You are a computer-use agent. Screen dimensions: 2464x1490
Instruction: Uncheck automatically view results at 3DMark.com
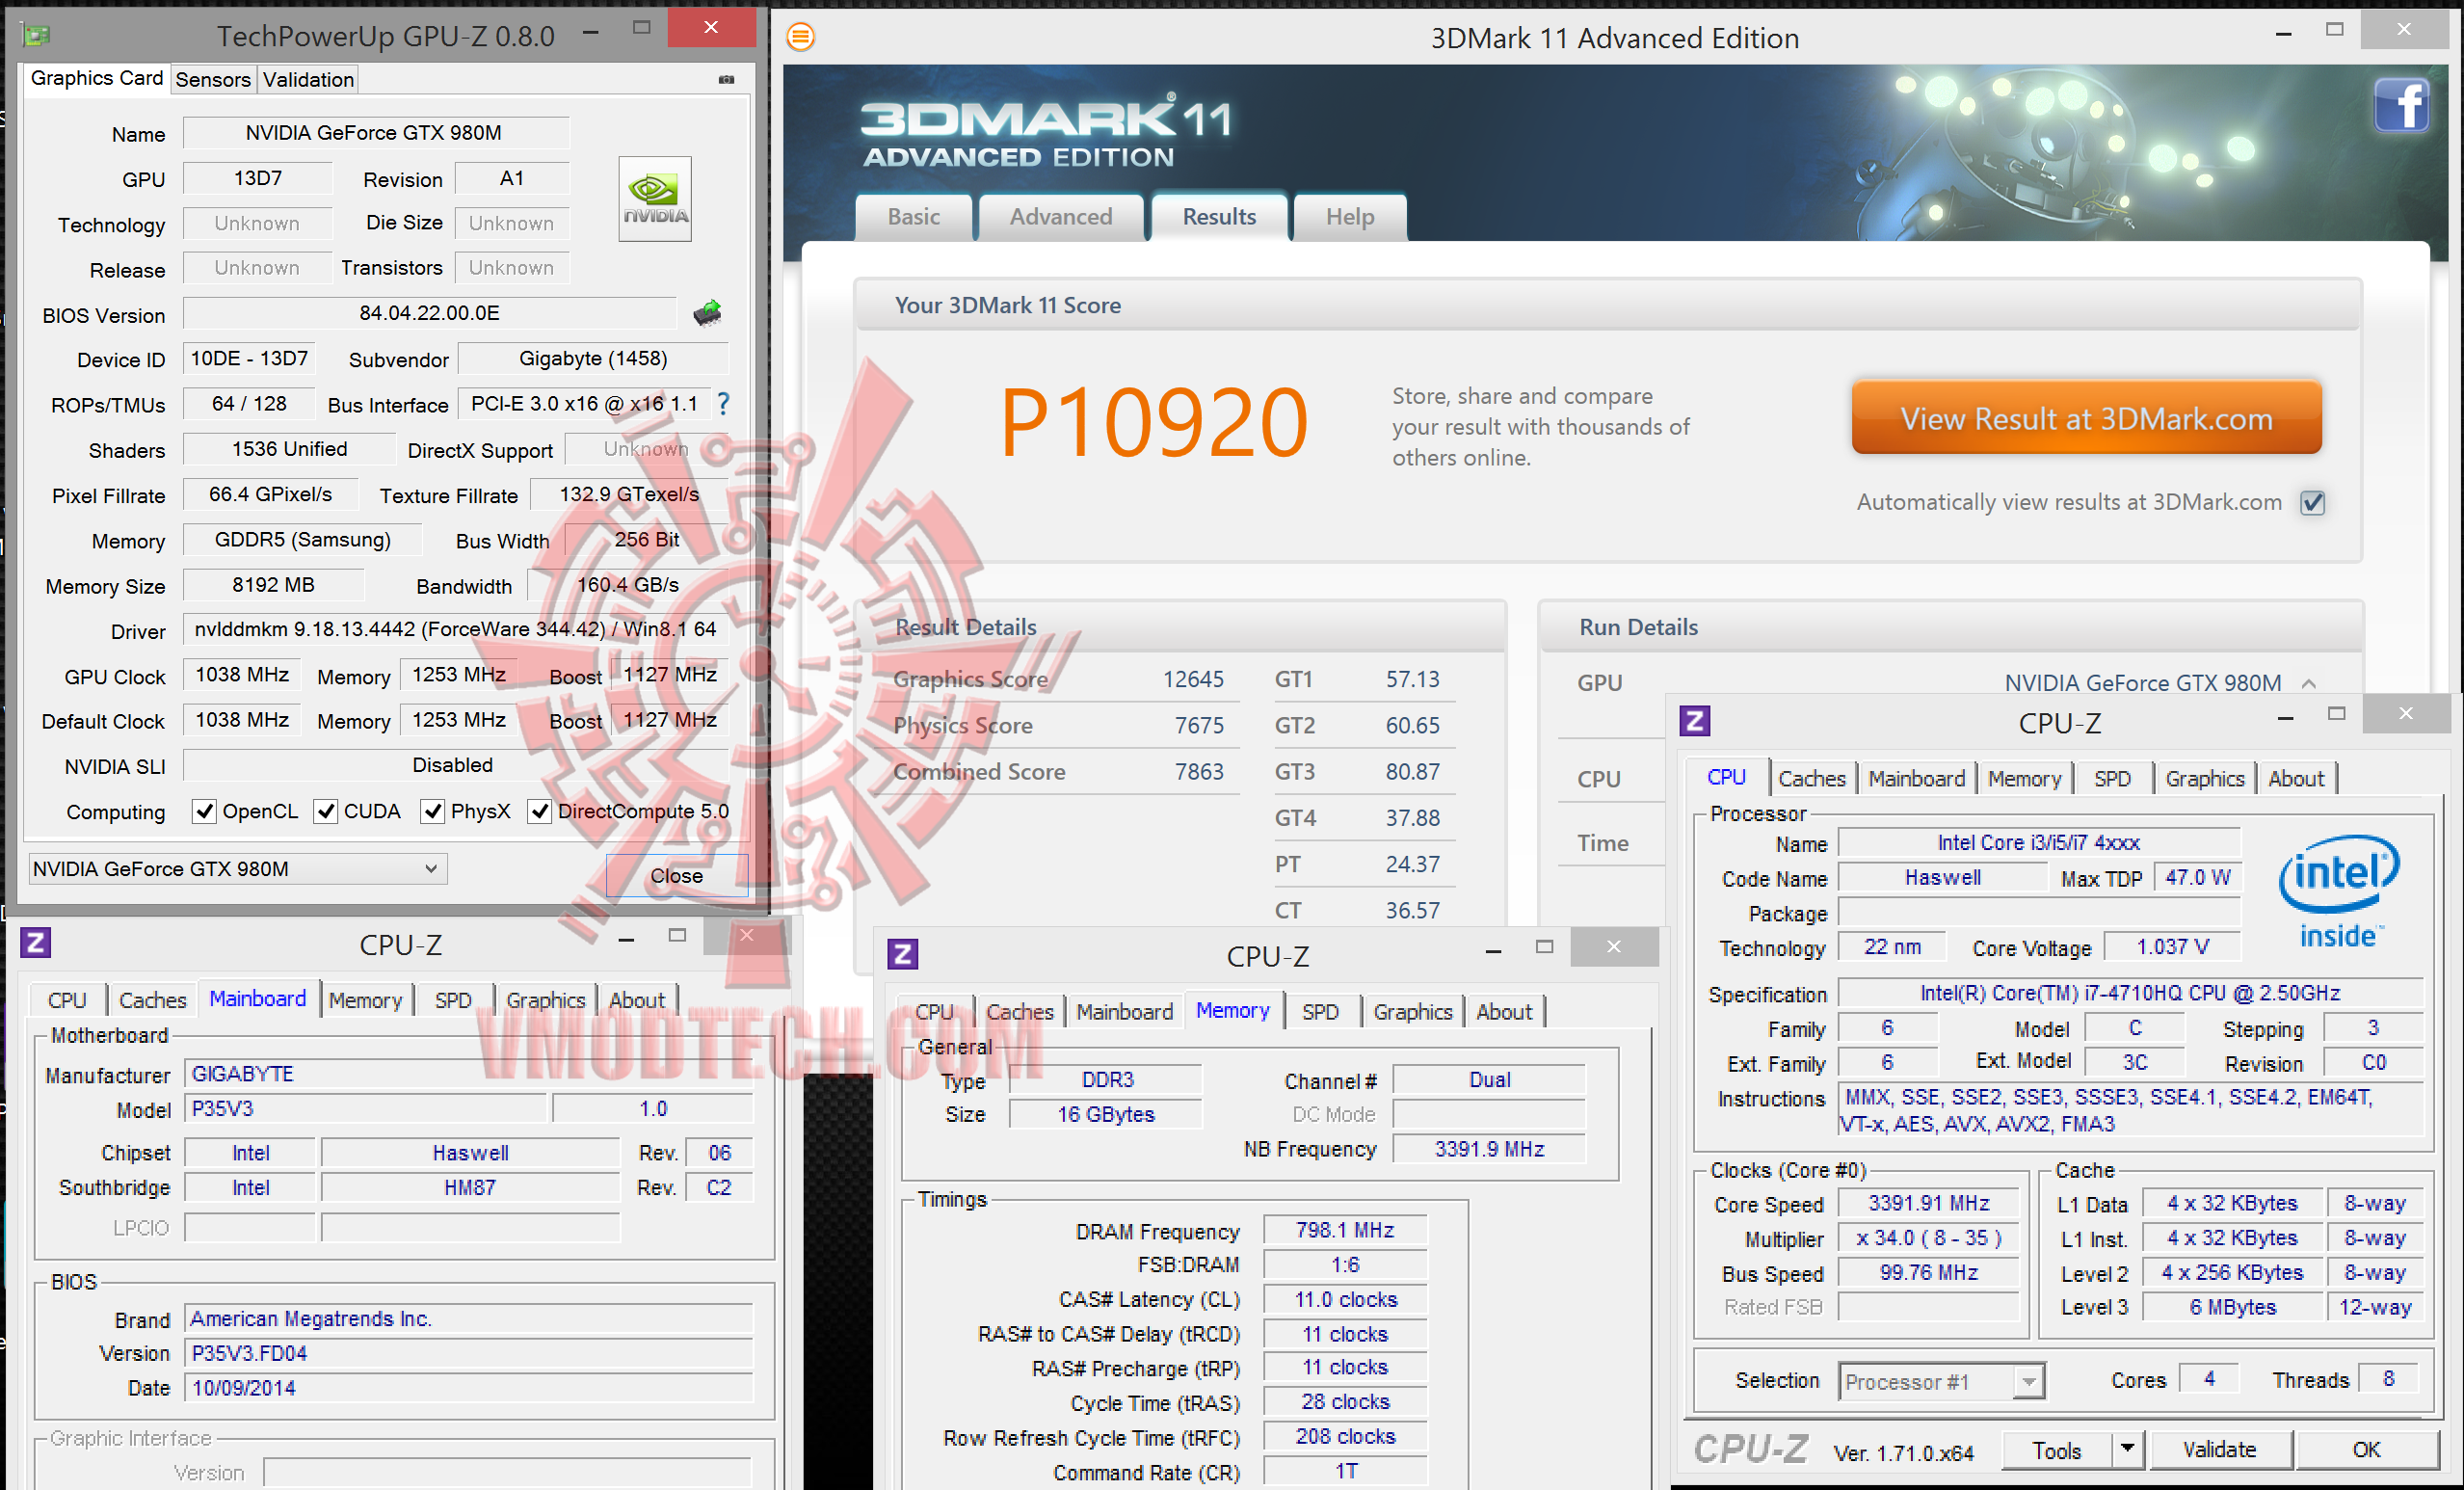(2312, 502)
